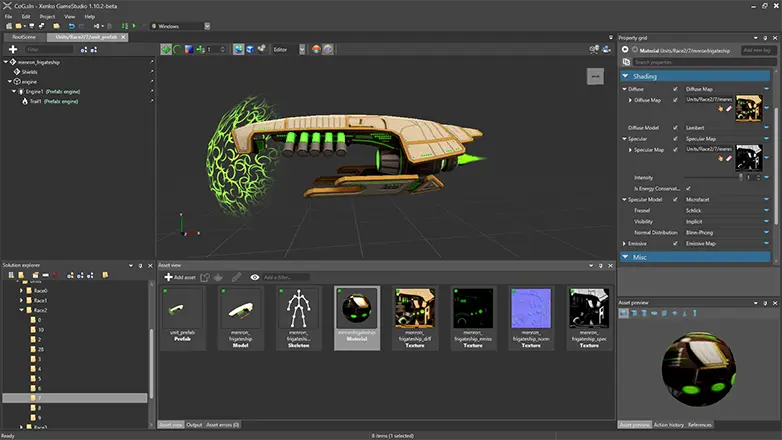Toggle the Emissive checkbox
The width and height of the screenshot is (782, 440).
[675, 243]
